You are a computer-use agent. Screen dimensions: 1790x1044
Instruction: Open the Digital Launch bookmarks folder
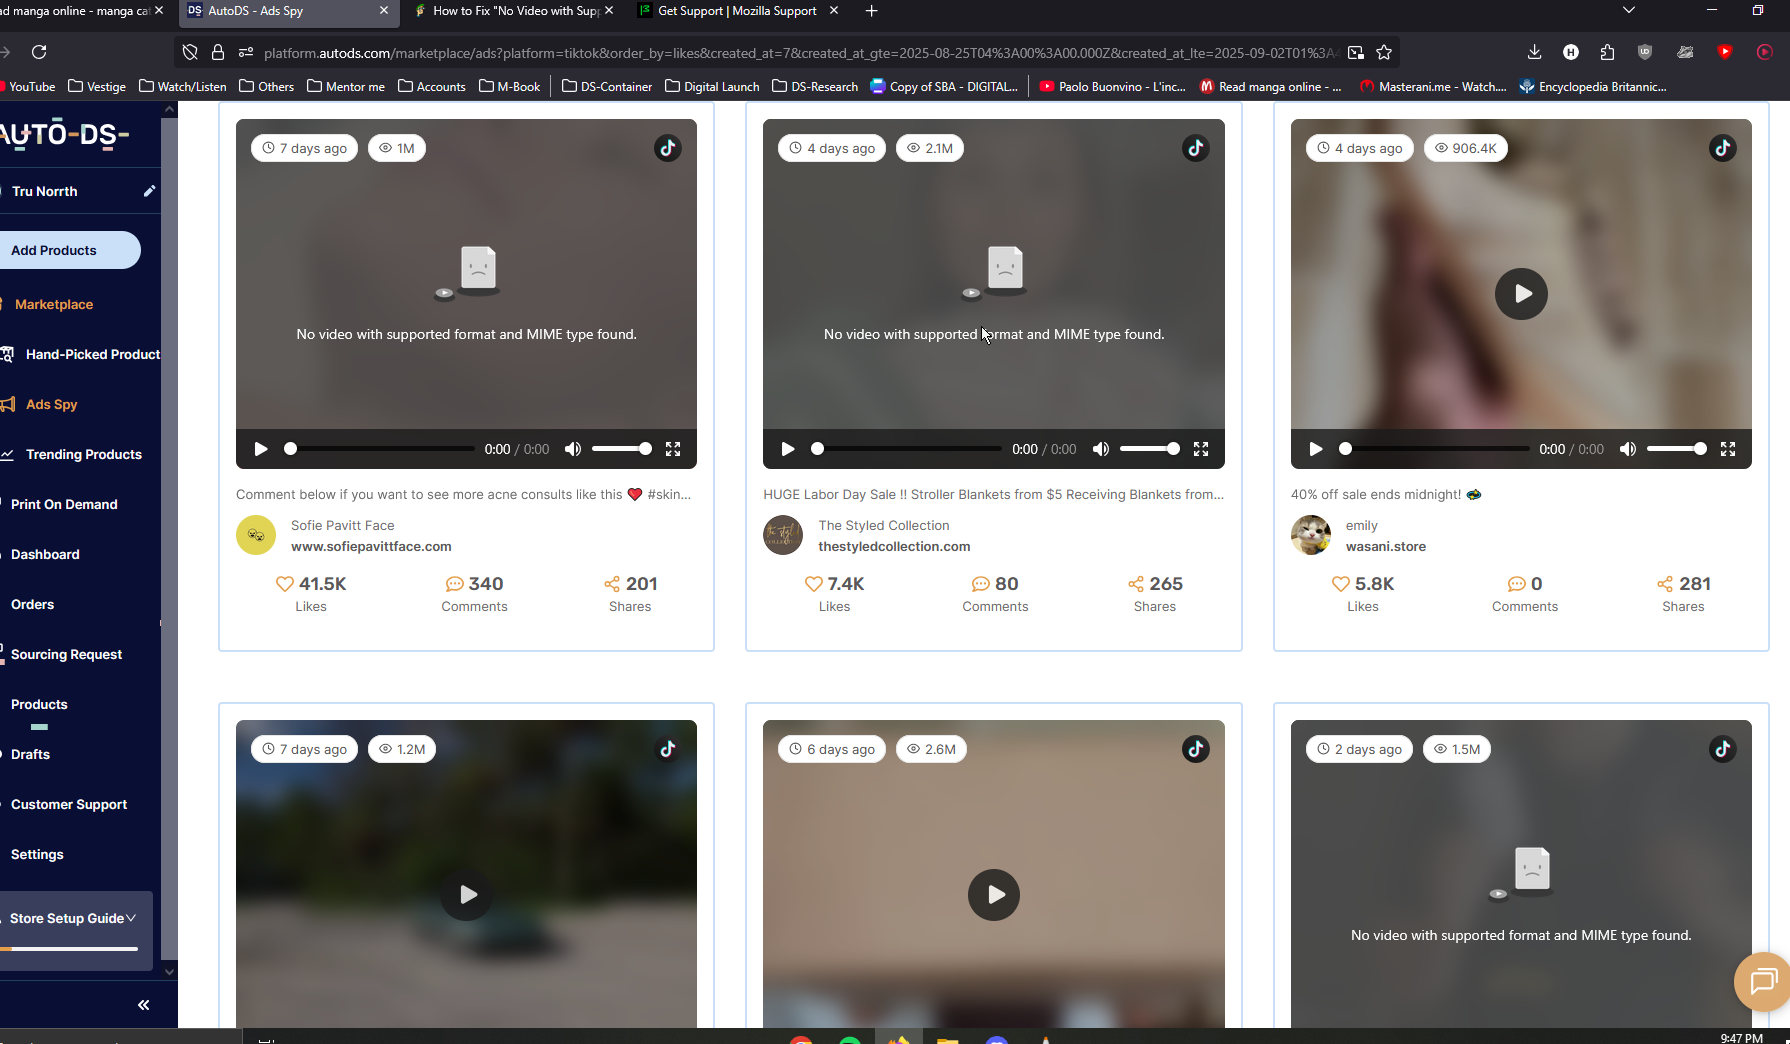click(712, 87)
